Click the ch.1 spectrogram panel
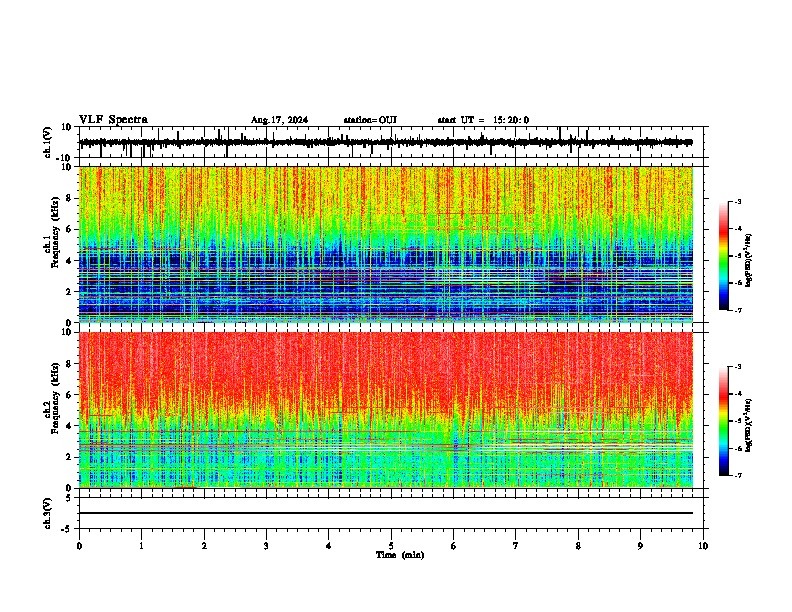Image resolution: width=792 pixels, height=612 pixels. [386, 244]
